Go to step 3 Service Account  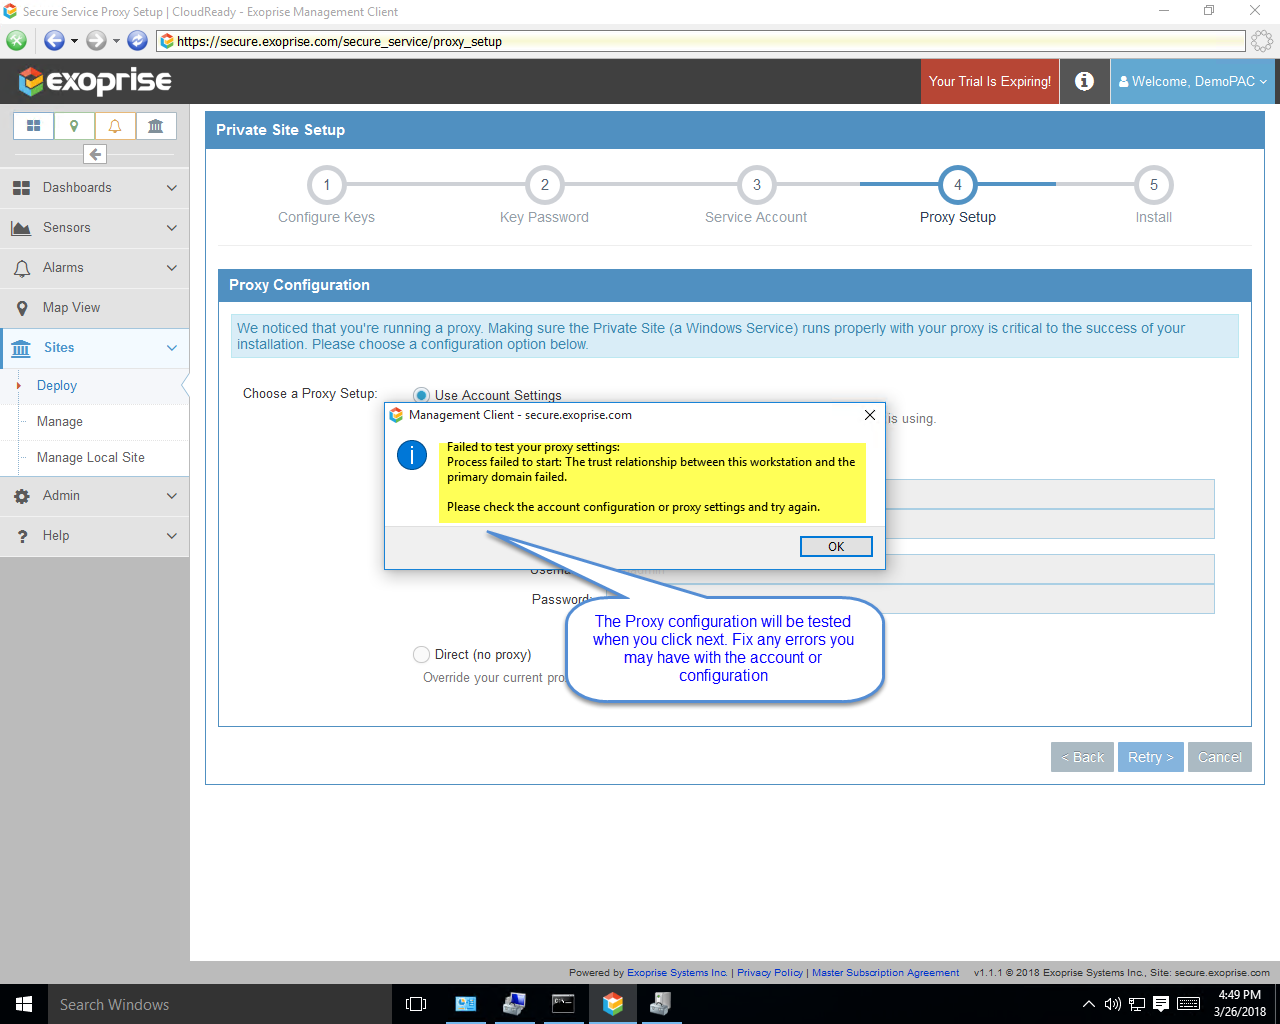tap(757, 185)
